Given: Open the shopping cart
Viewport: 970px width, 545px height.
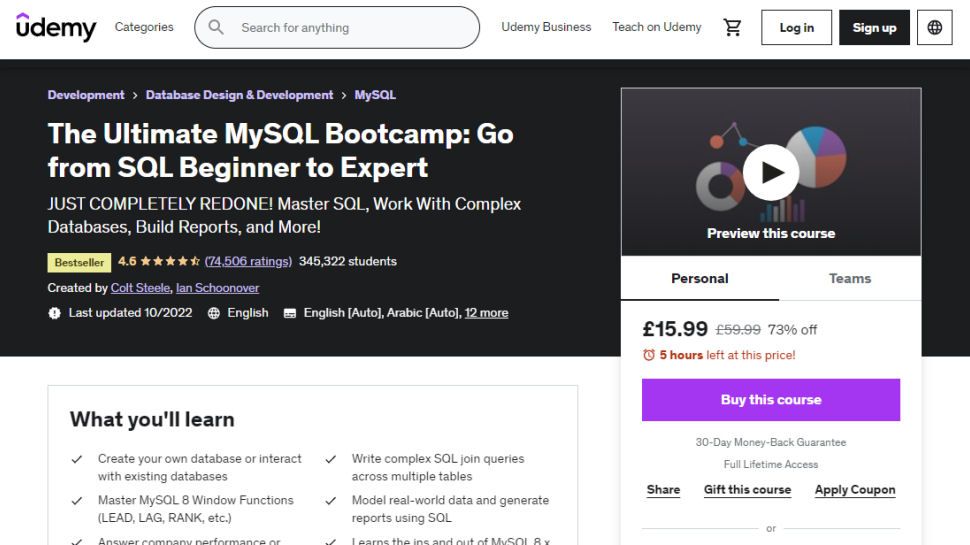Looking at the screenshot, I should (733, 27).
